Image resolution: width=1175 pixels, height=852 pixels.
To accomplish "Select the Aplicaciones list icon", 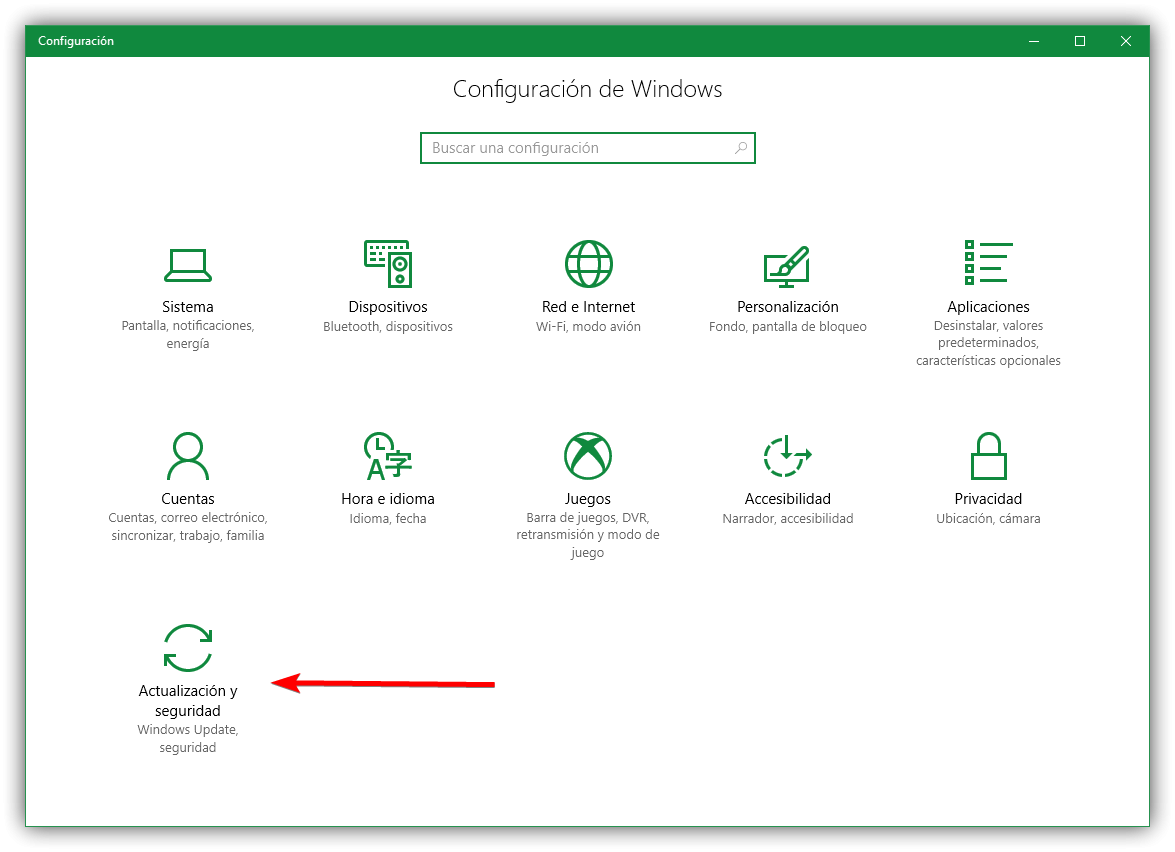I will pyautogui.click(x=987, y=263).
